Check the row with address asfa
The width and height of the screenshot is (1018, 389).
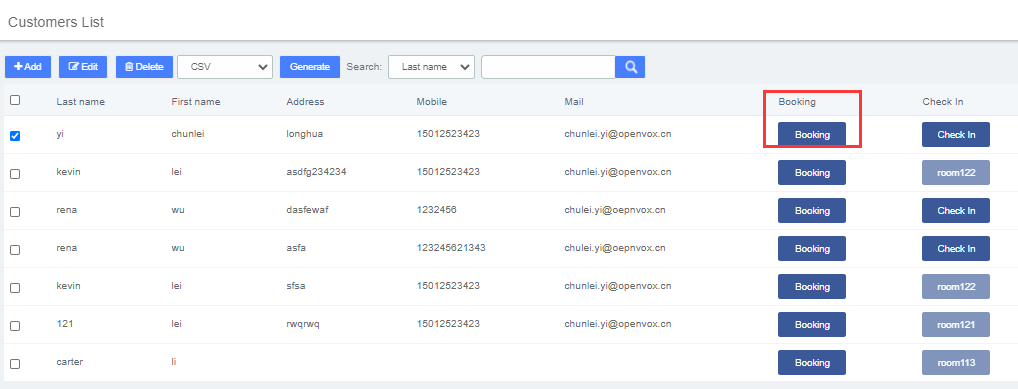click(x=16, y=250)
